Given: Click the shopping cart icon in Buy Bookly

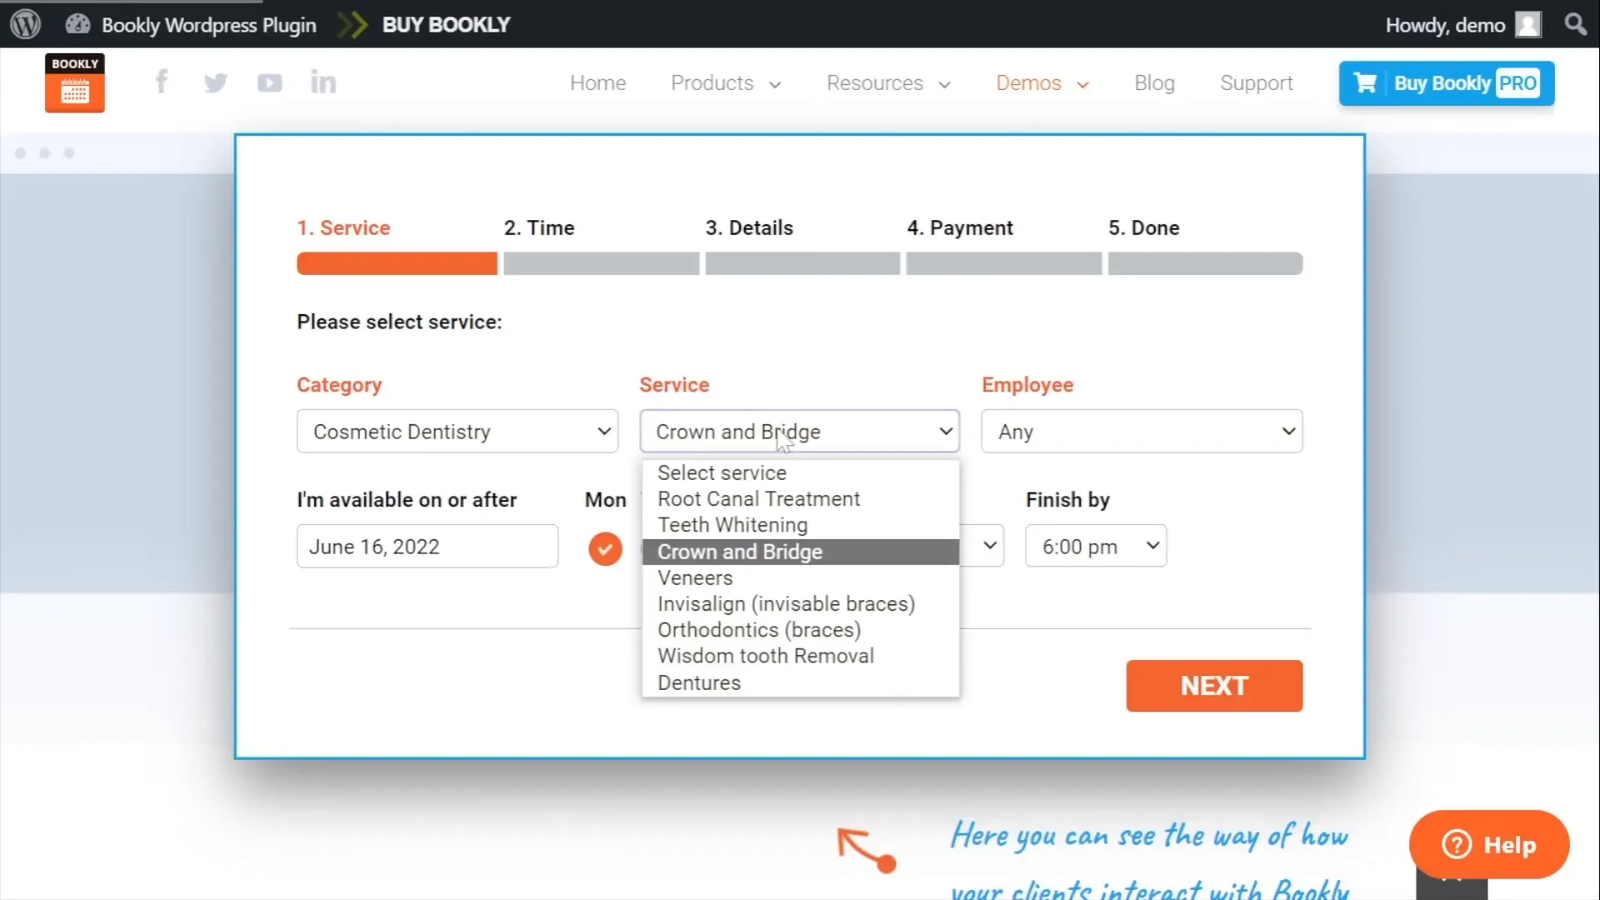Looking at the screenshot, I should point(1365,83).
